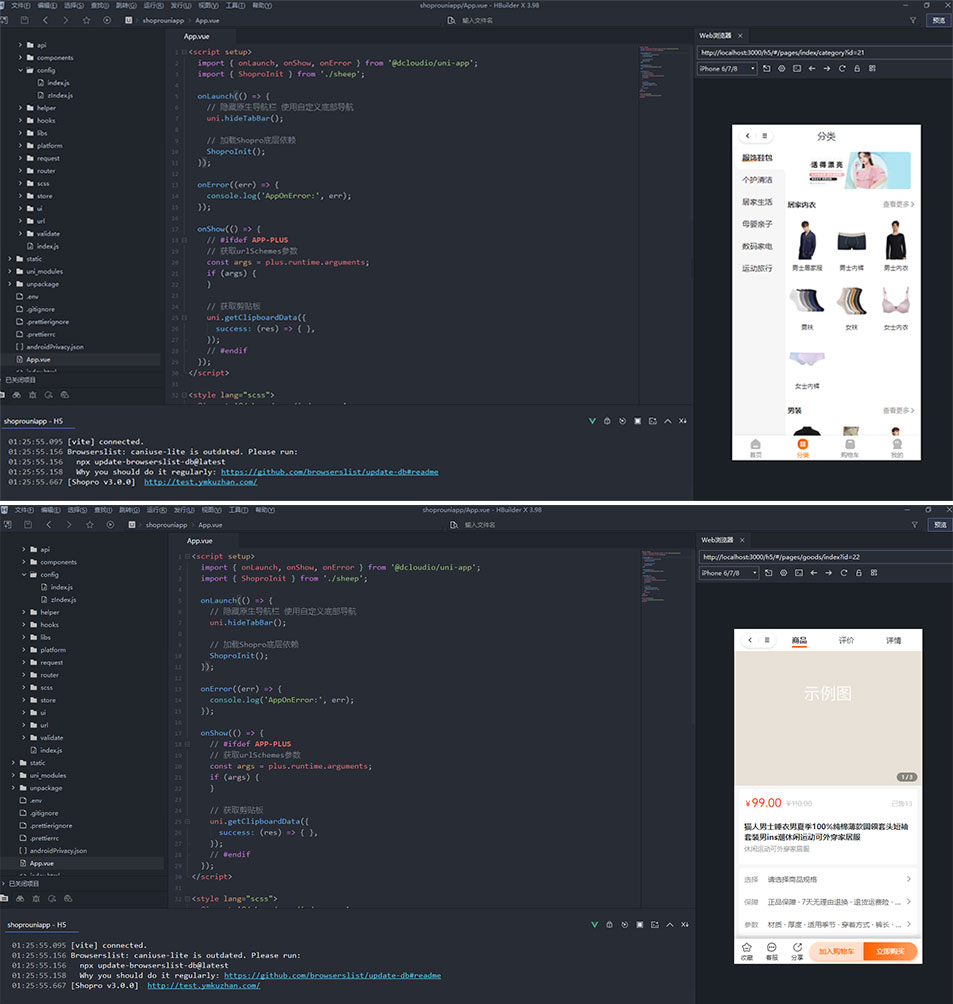Click the 立即购买 buy now button
The height and width of the screenshot is (1004, 953).
click(x=890, y=951)
